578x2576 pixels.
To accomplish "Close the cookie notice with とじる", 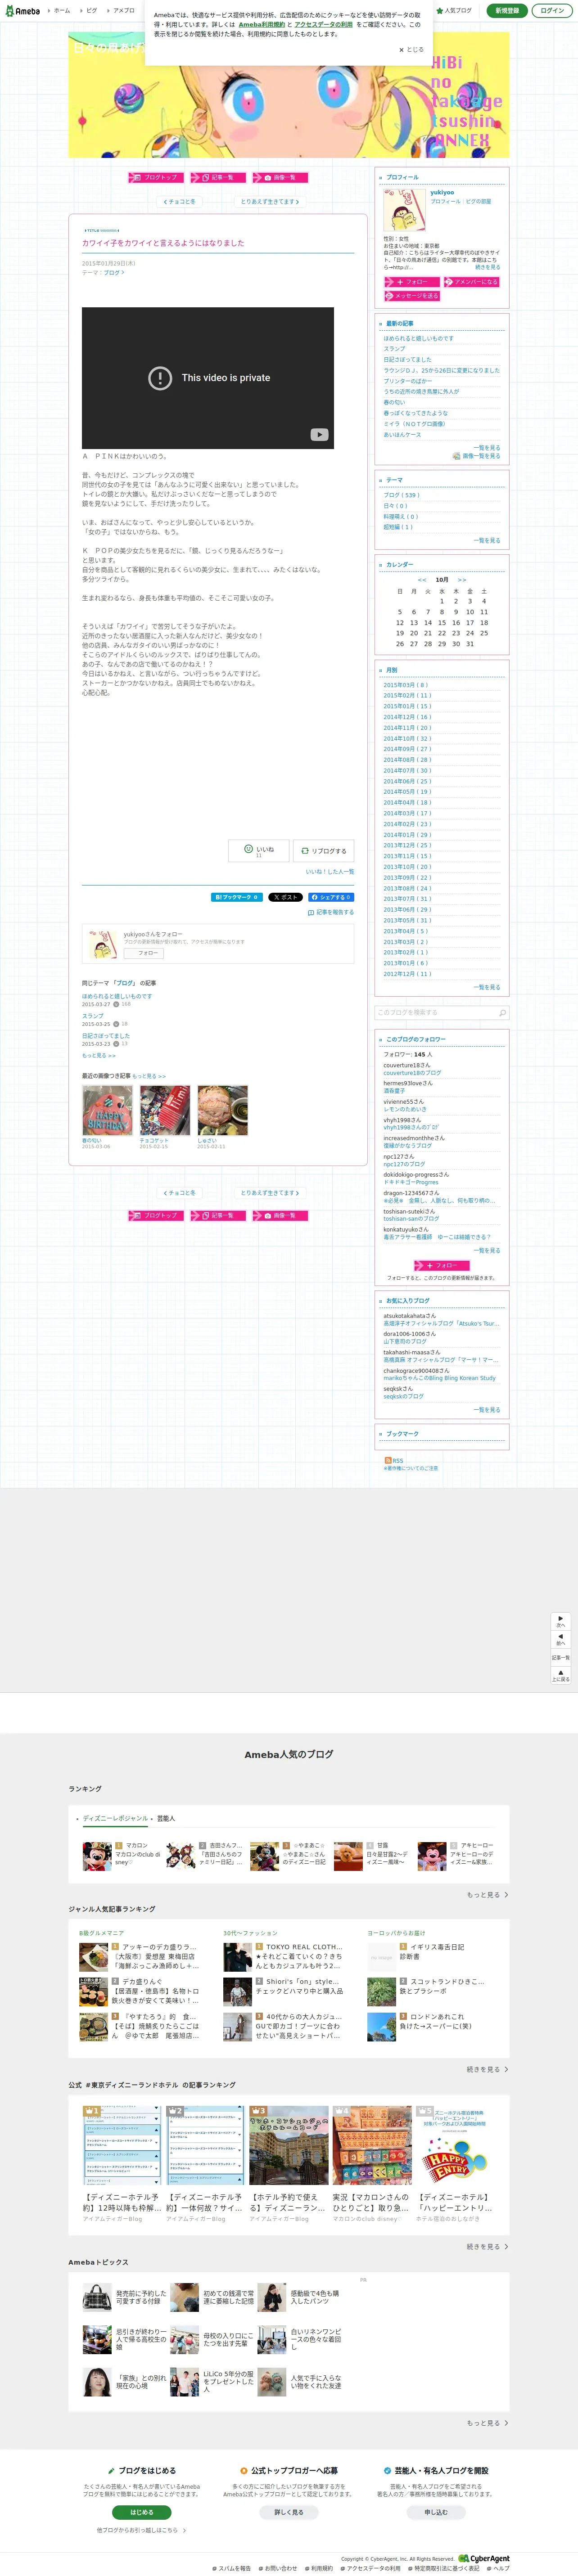I will 411,49.
